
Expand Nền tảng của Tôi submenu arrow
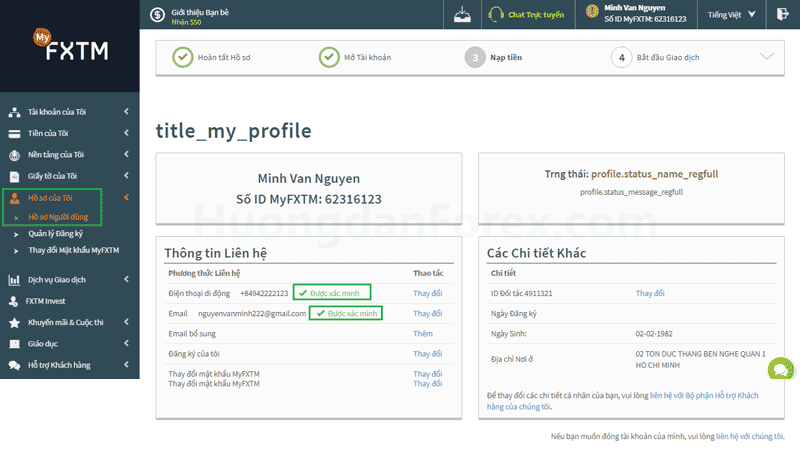tap(126, 154)
